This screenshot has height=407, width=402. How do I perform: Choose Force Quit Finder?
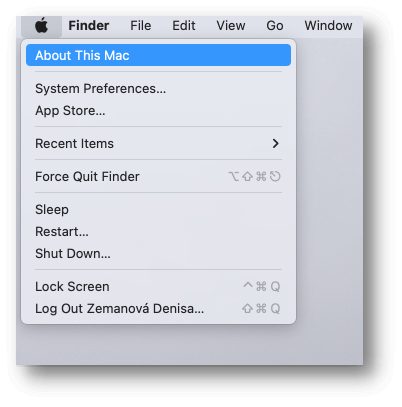[x=158, y=177]
